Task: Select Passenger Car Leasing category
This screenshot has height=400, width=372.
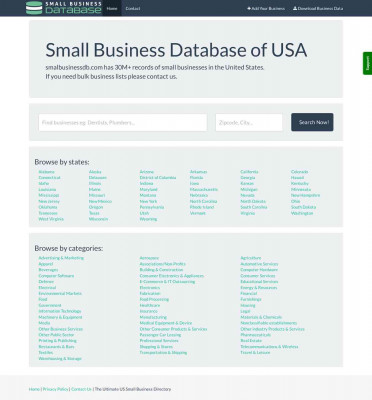Action: pyautogui.click(x=160, y=335)
